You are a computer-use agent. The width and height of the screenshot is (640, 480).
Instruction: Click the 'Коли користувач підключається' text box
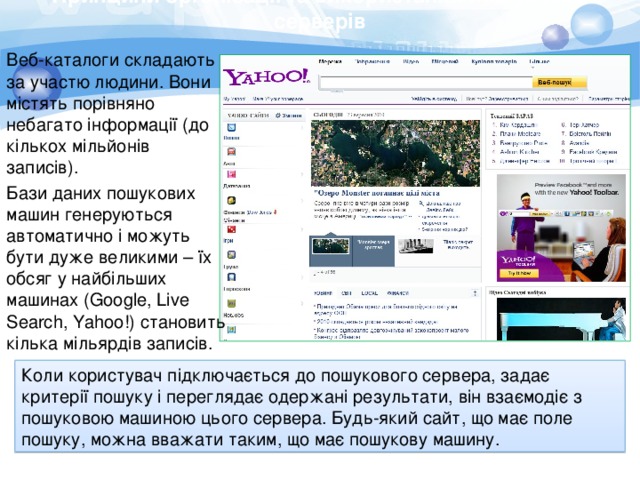pyautogui.click(x=320, y=407)
